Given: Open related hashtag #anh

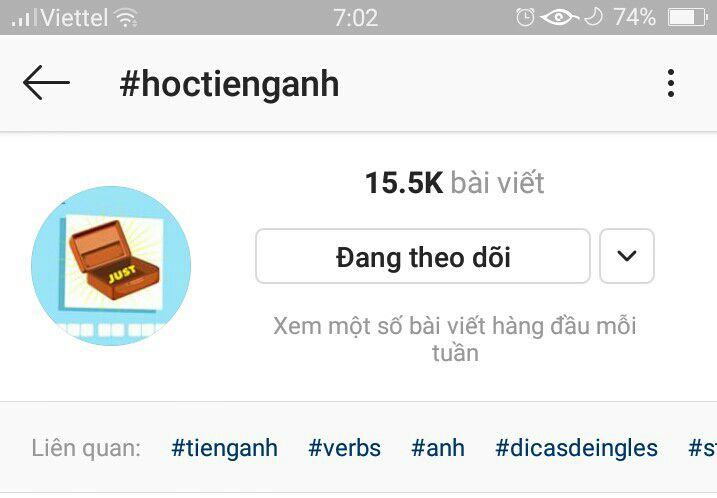Looking at the screenshot, I should (x=438, y=448).
